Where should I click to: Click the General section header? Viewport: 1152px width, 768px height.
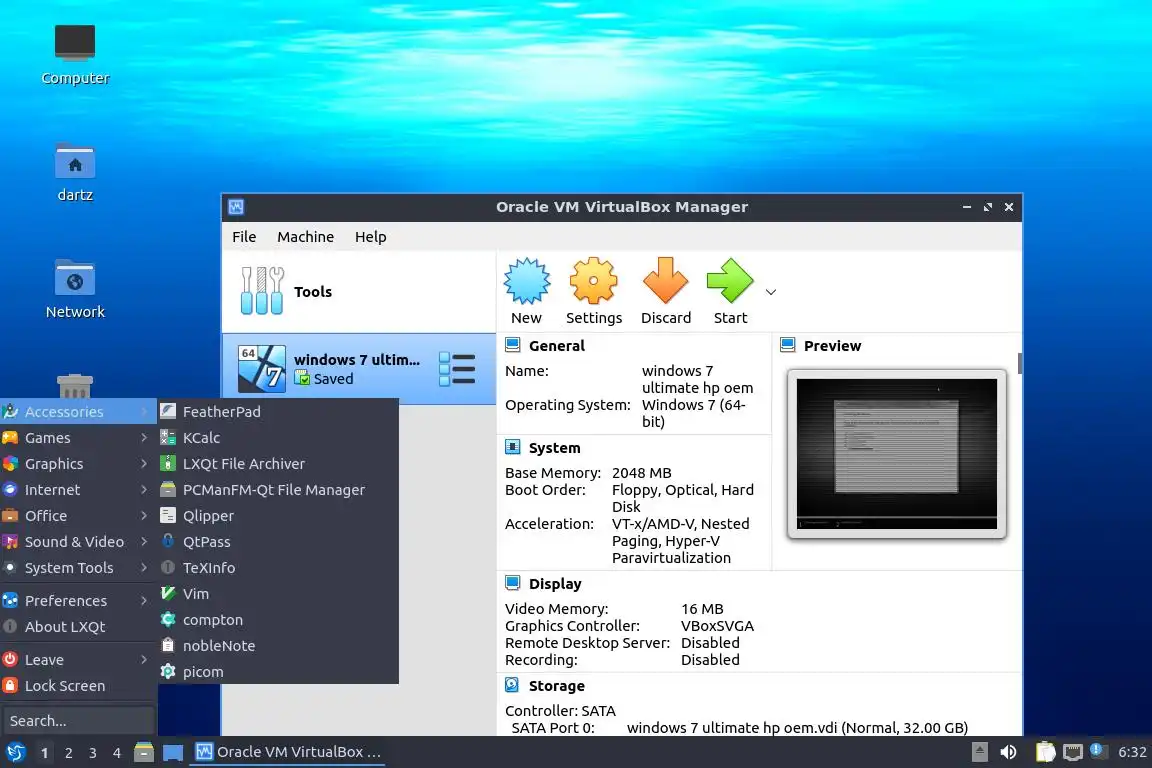click(557, 345)
